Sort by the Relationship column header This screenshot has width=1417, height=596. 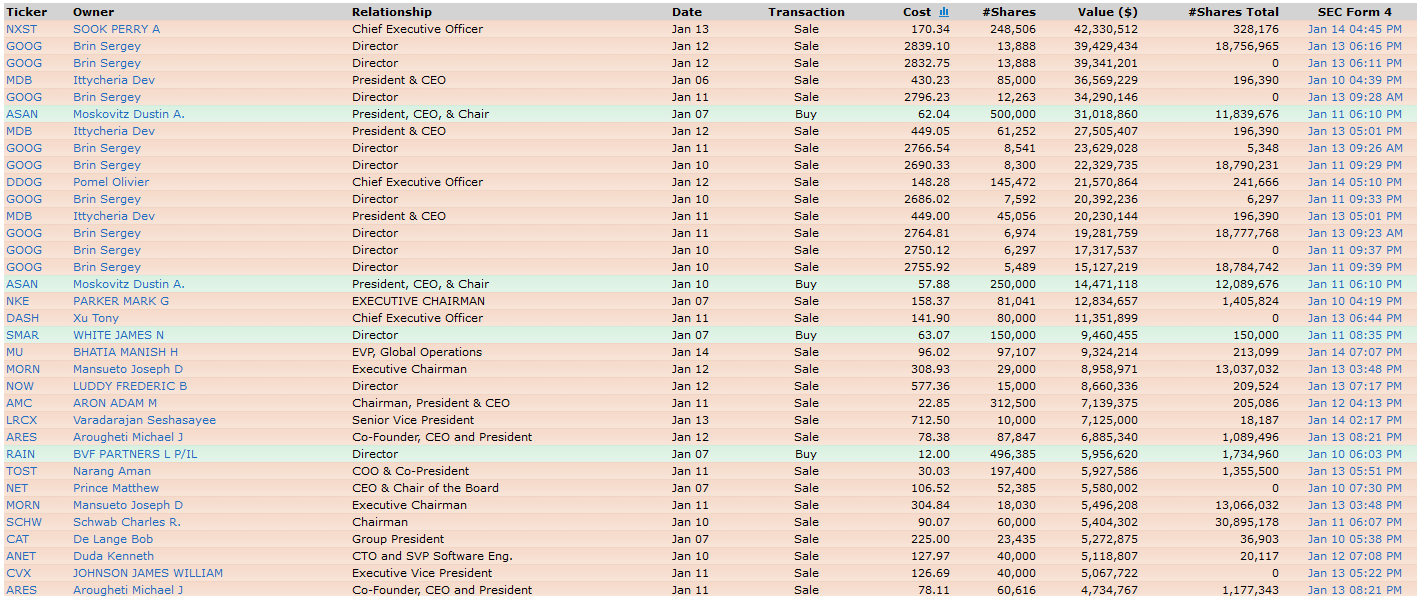pos(392,12)
